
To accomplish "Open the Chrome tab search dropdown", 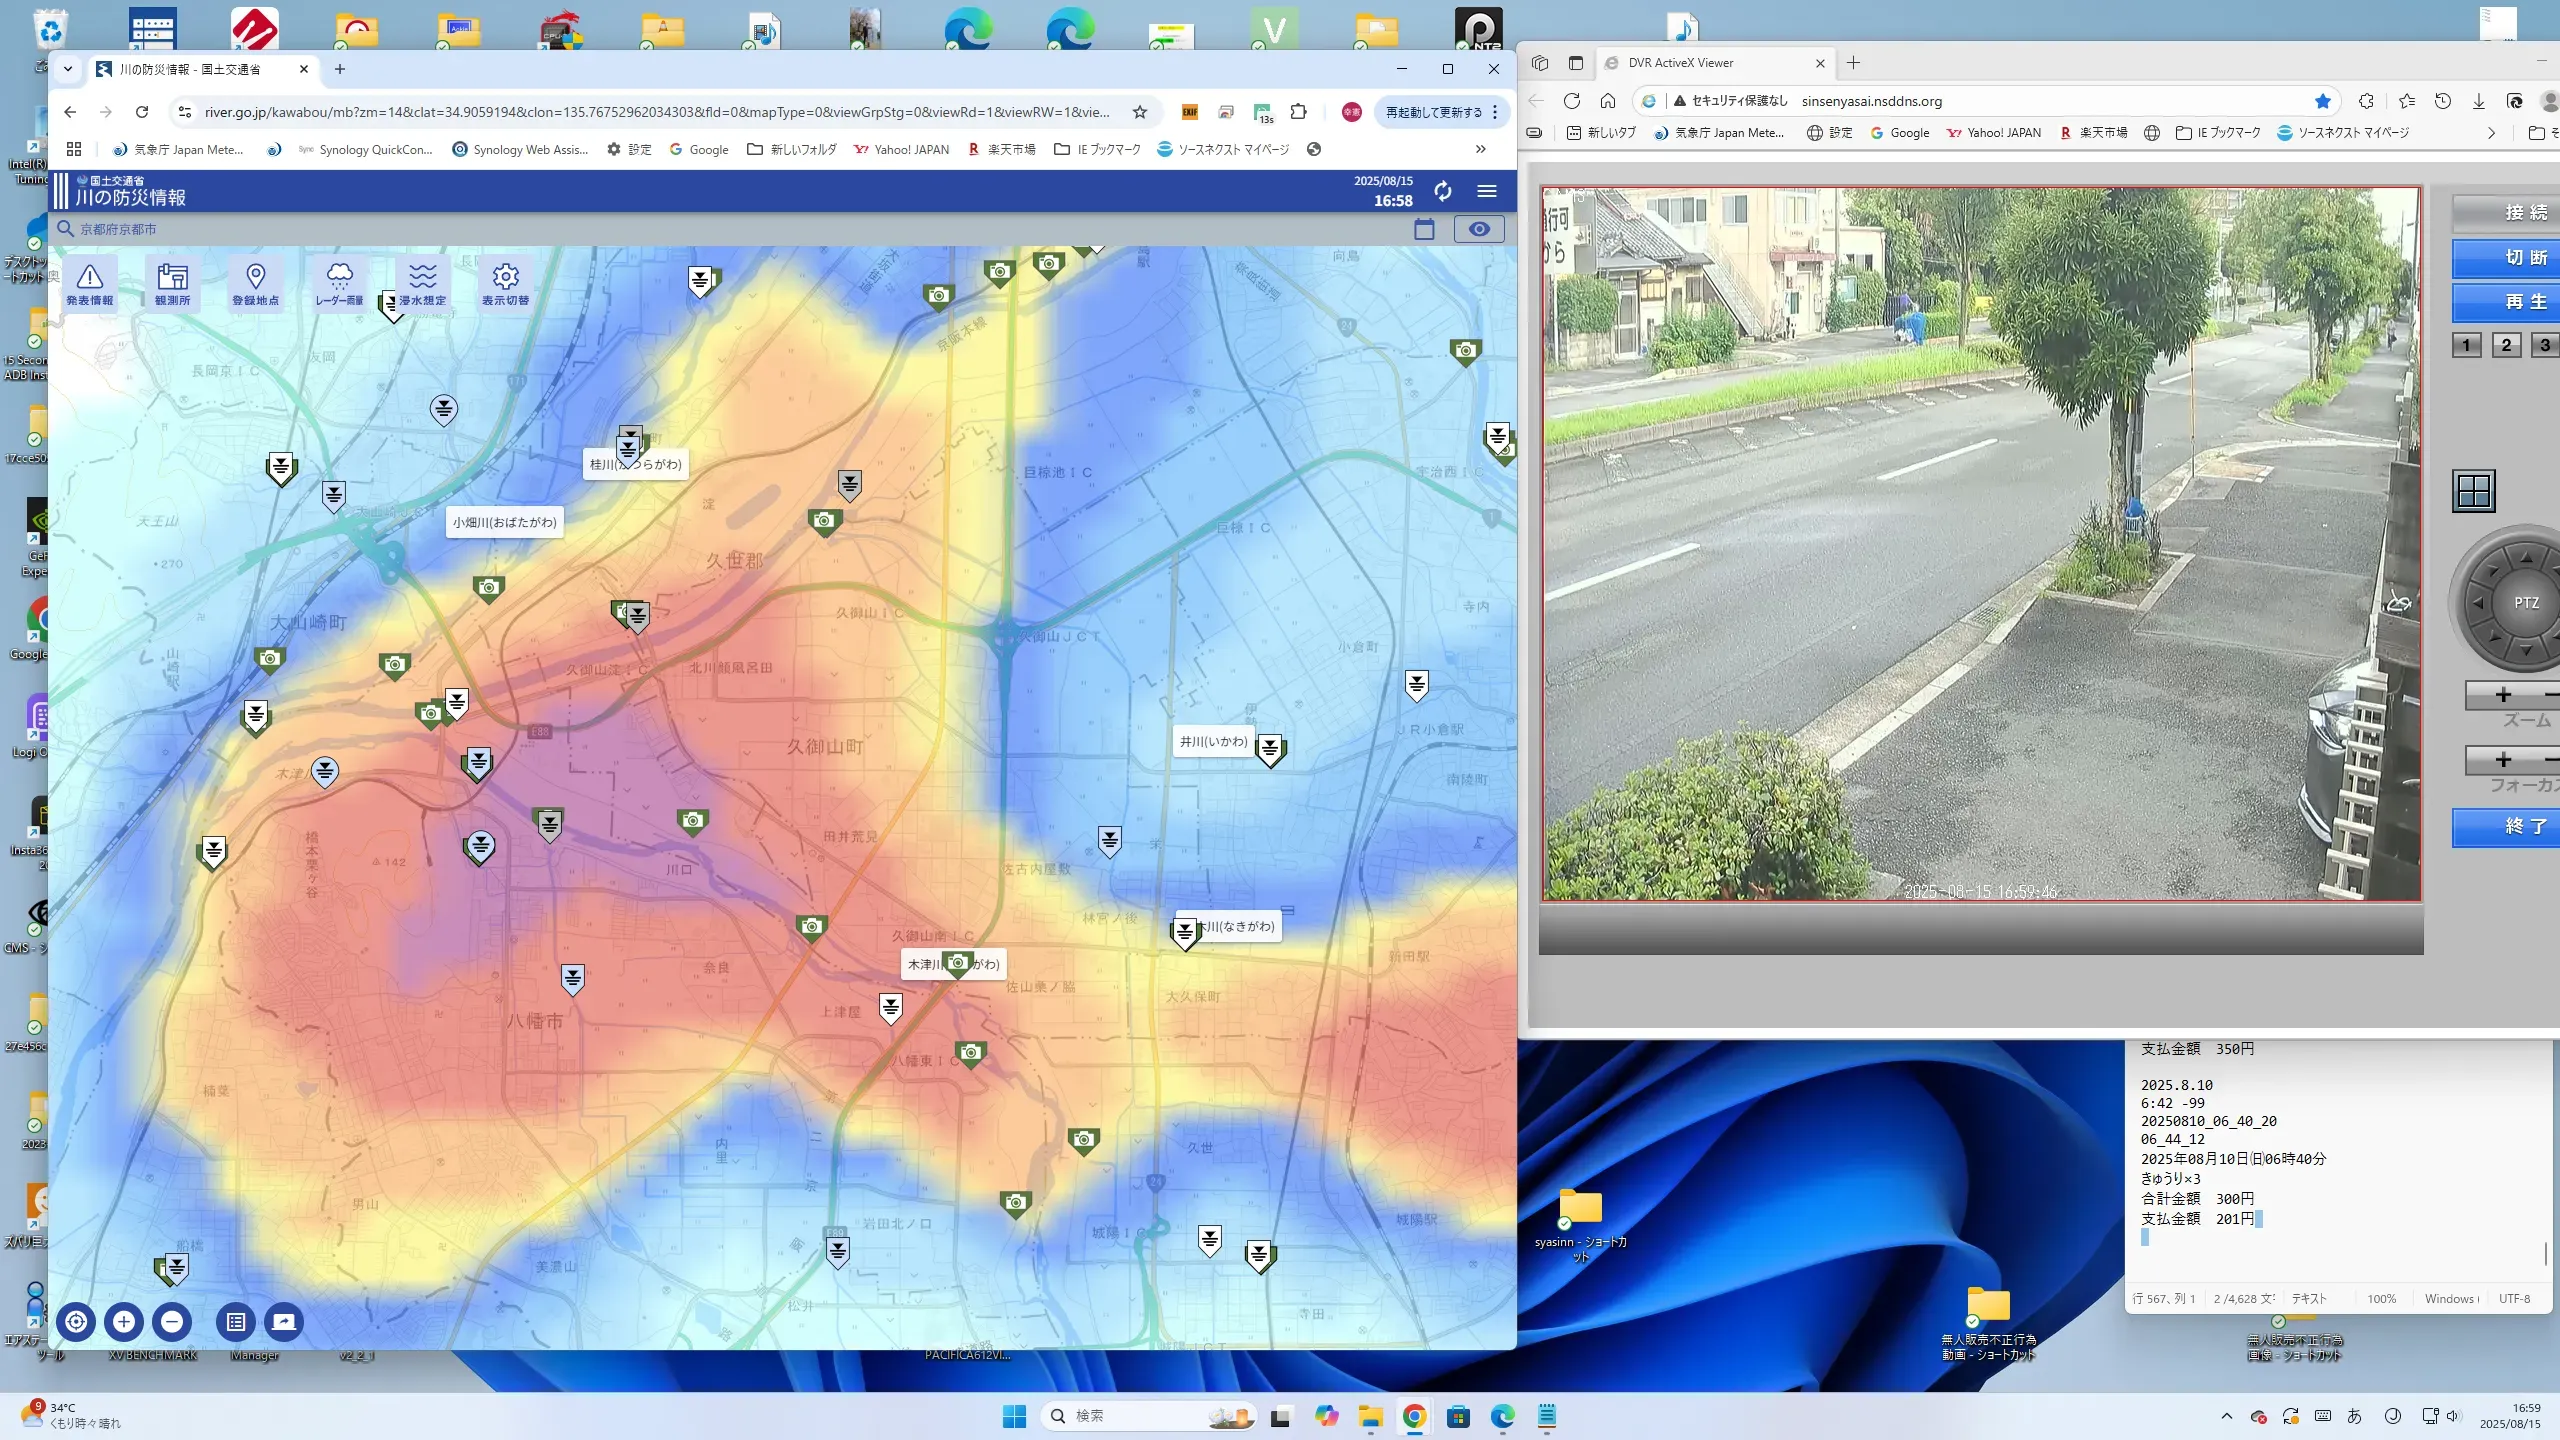I will point(68,69).
